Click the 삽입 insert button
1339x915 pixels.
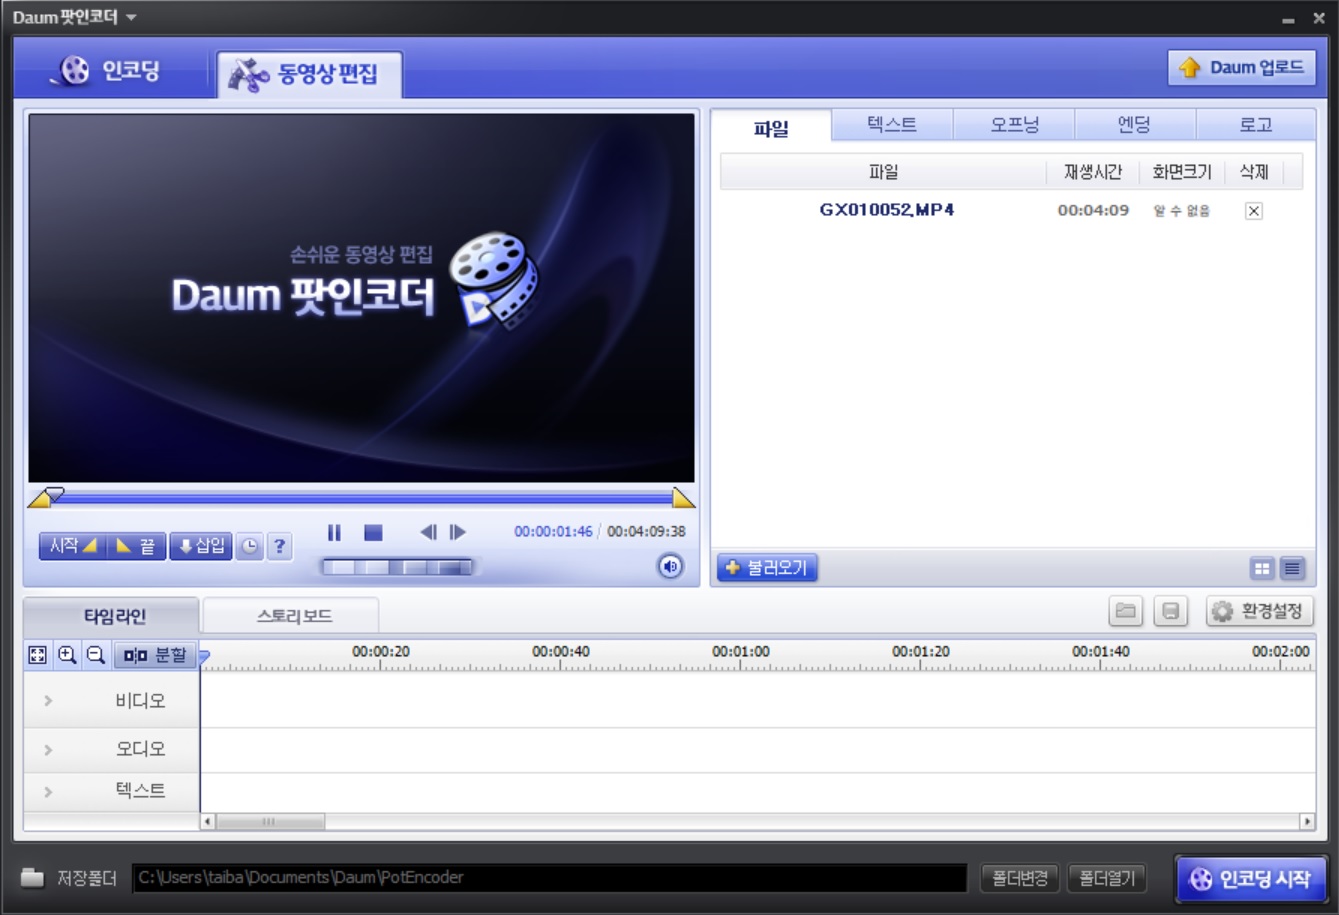[x=201, y=546]
